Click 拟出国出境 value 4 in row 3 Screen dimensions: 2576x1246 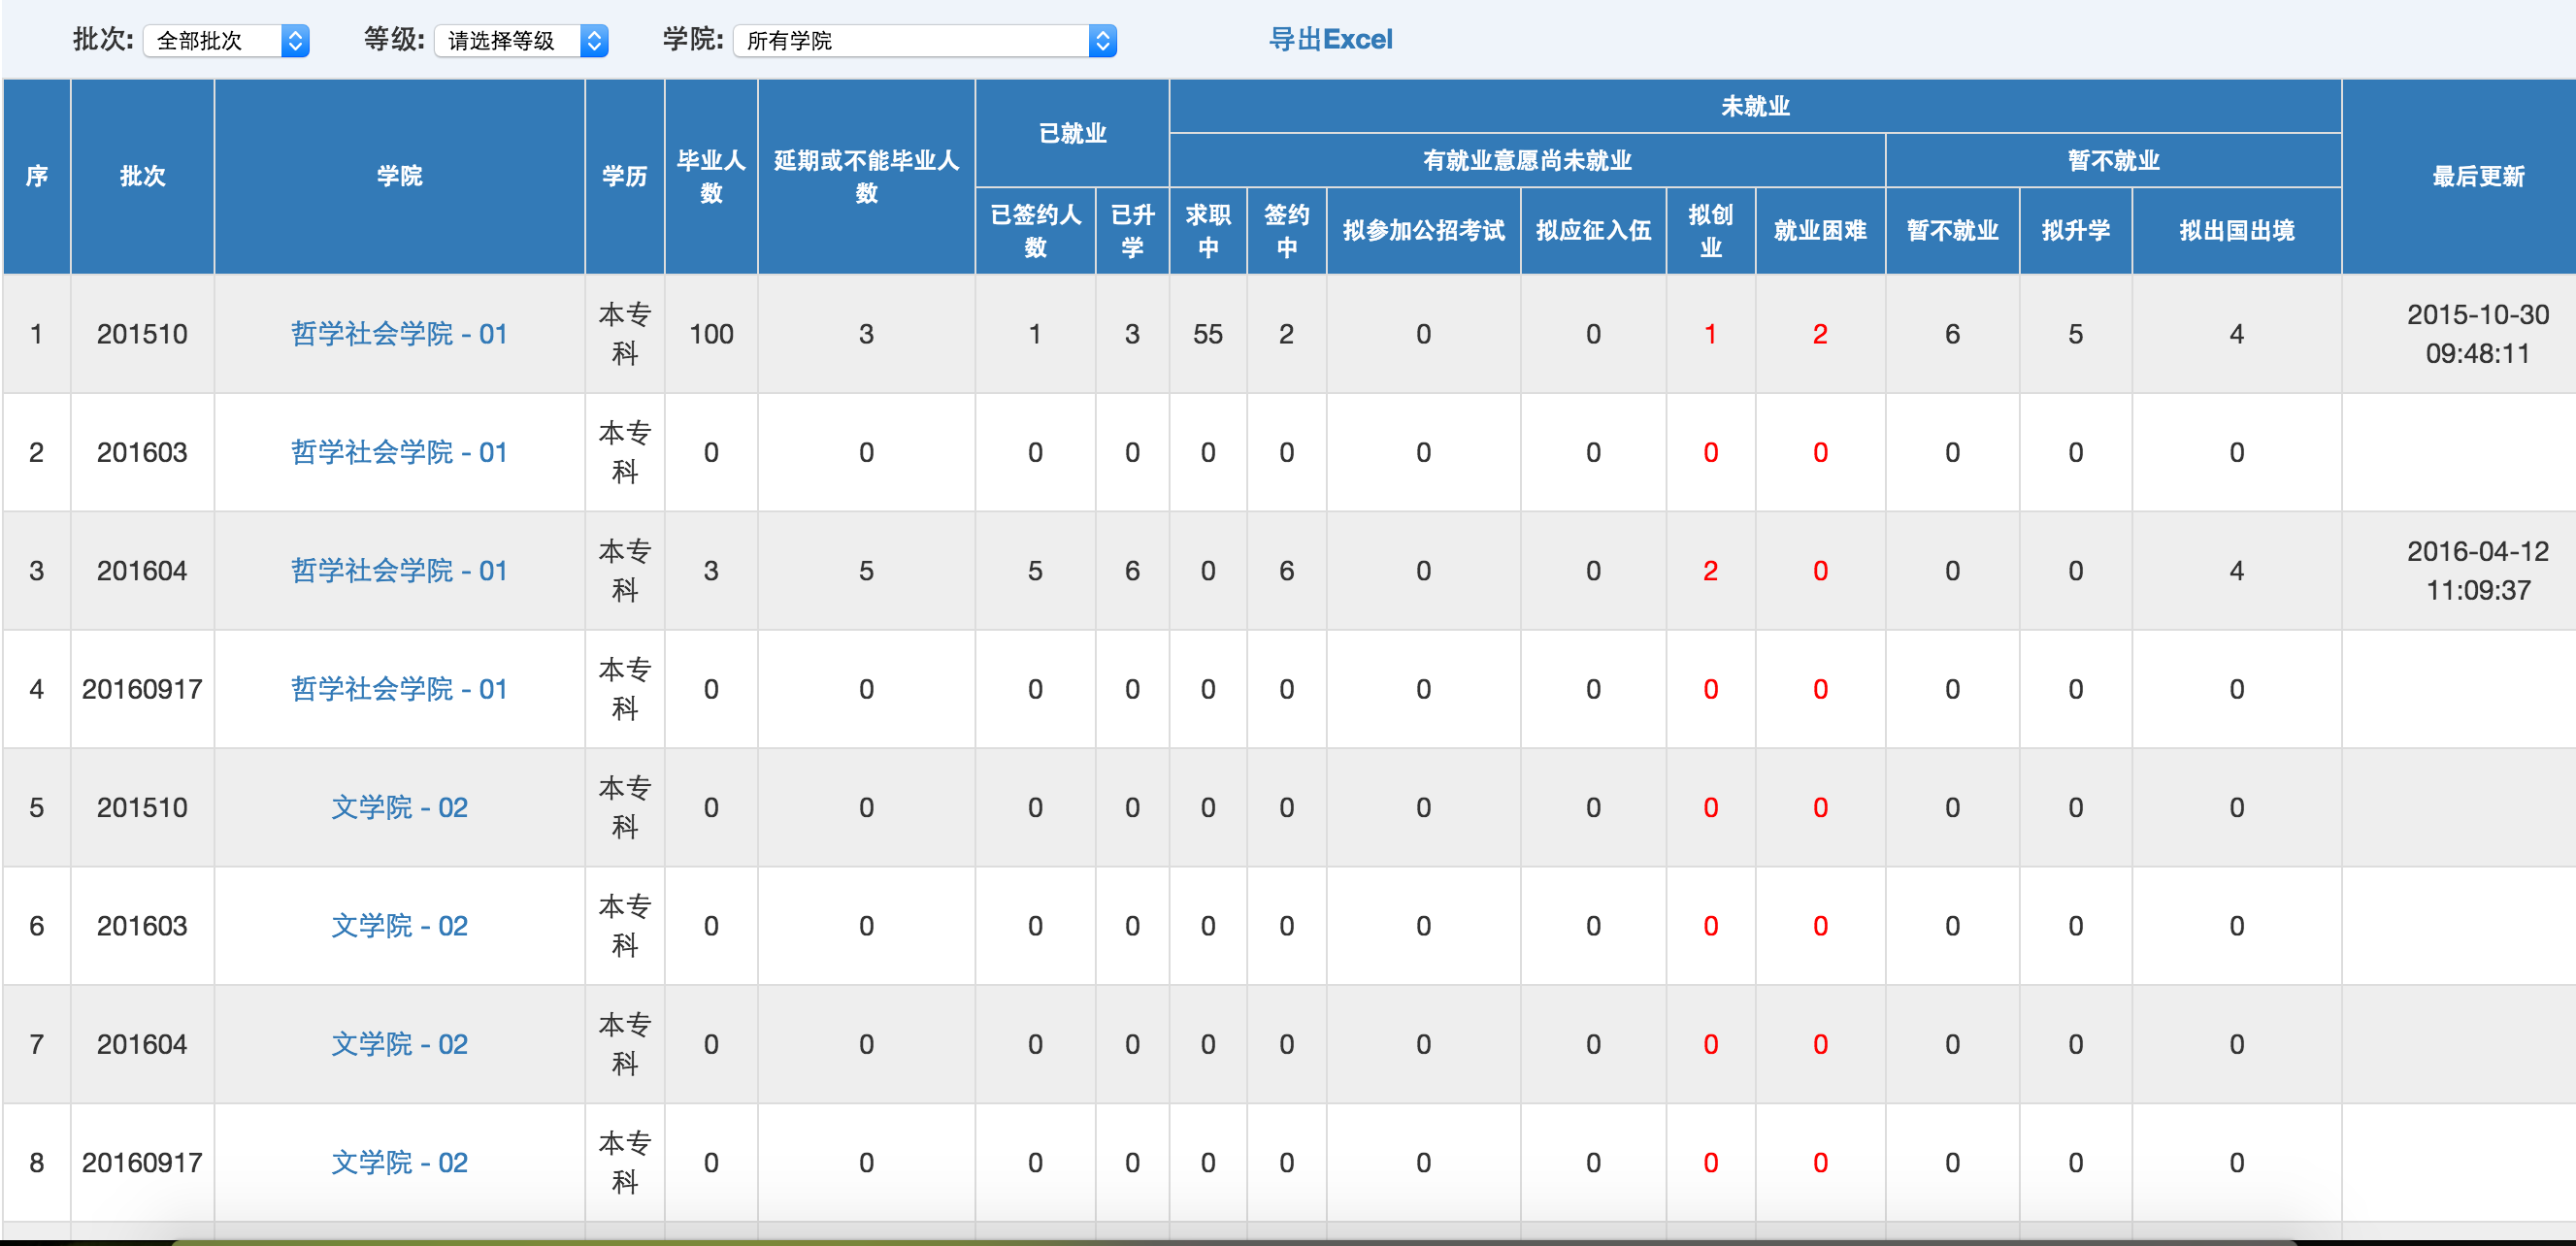(2236, 571)
